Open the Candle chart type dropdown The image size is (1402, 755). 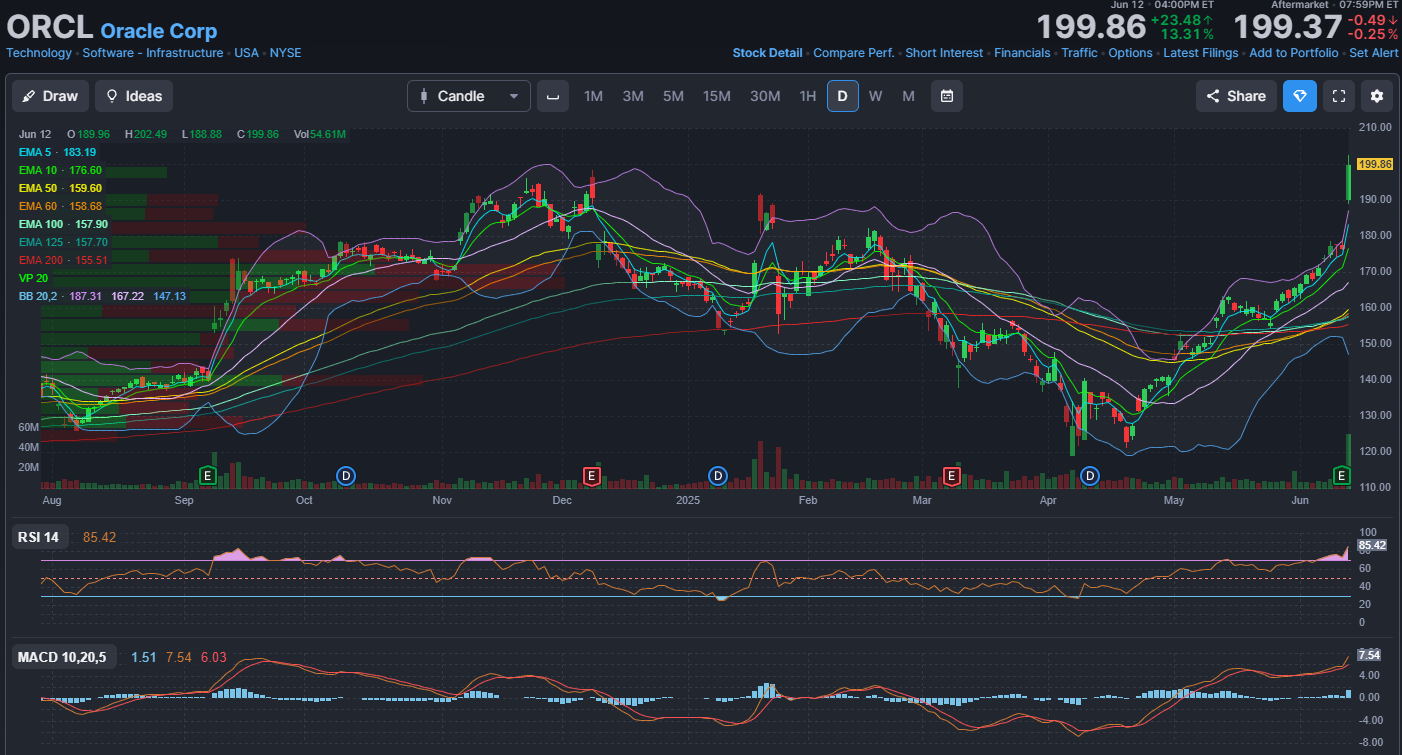(x=469, y=96)
